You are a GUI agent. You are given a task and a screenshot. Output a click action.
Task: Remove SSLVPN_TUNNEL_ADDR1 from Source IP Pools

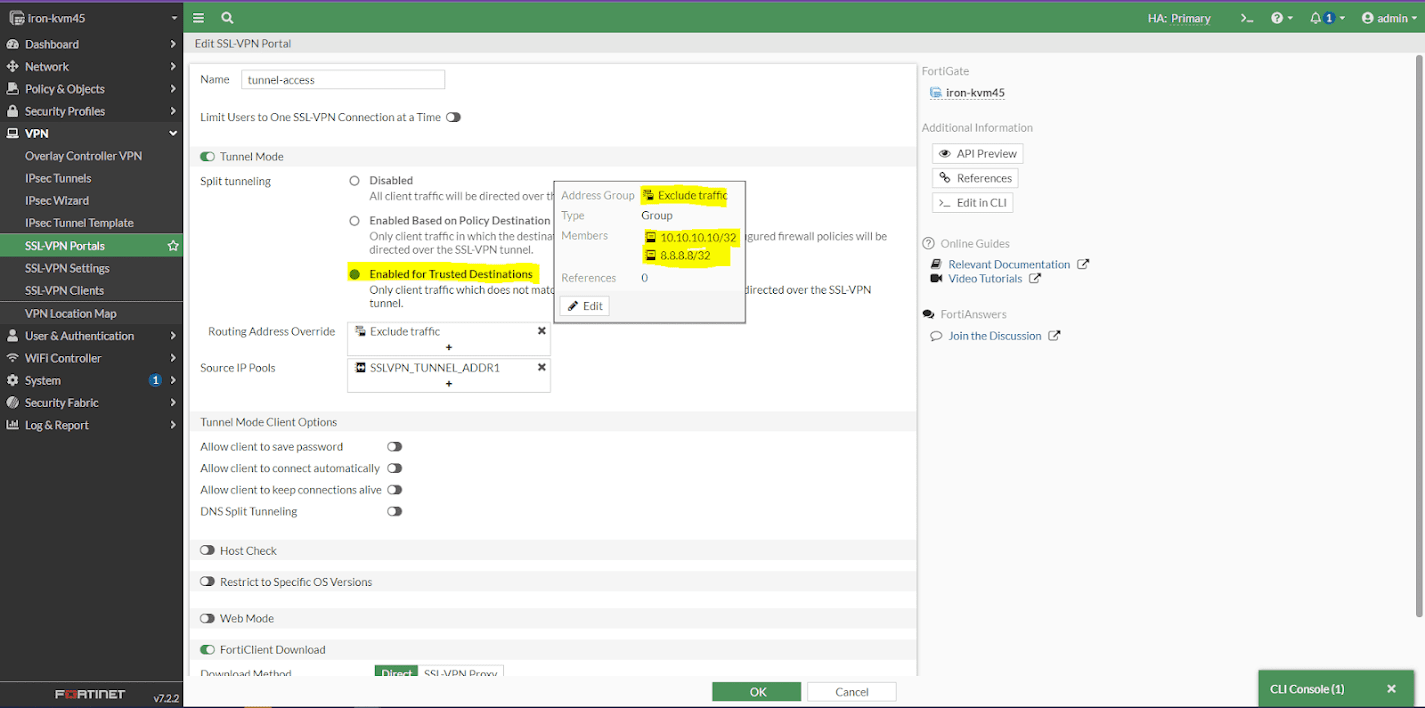pyautogui.click(x=542, y=367)
